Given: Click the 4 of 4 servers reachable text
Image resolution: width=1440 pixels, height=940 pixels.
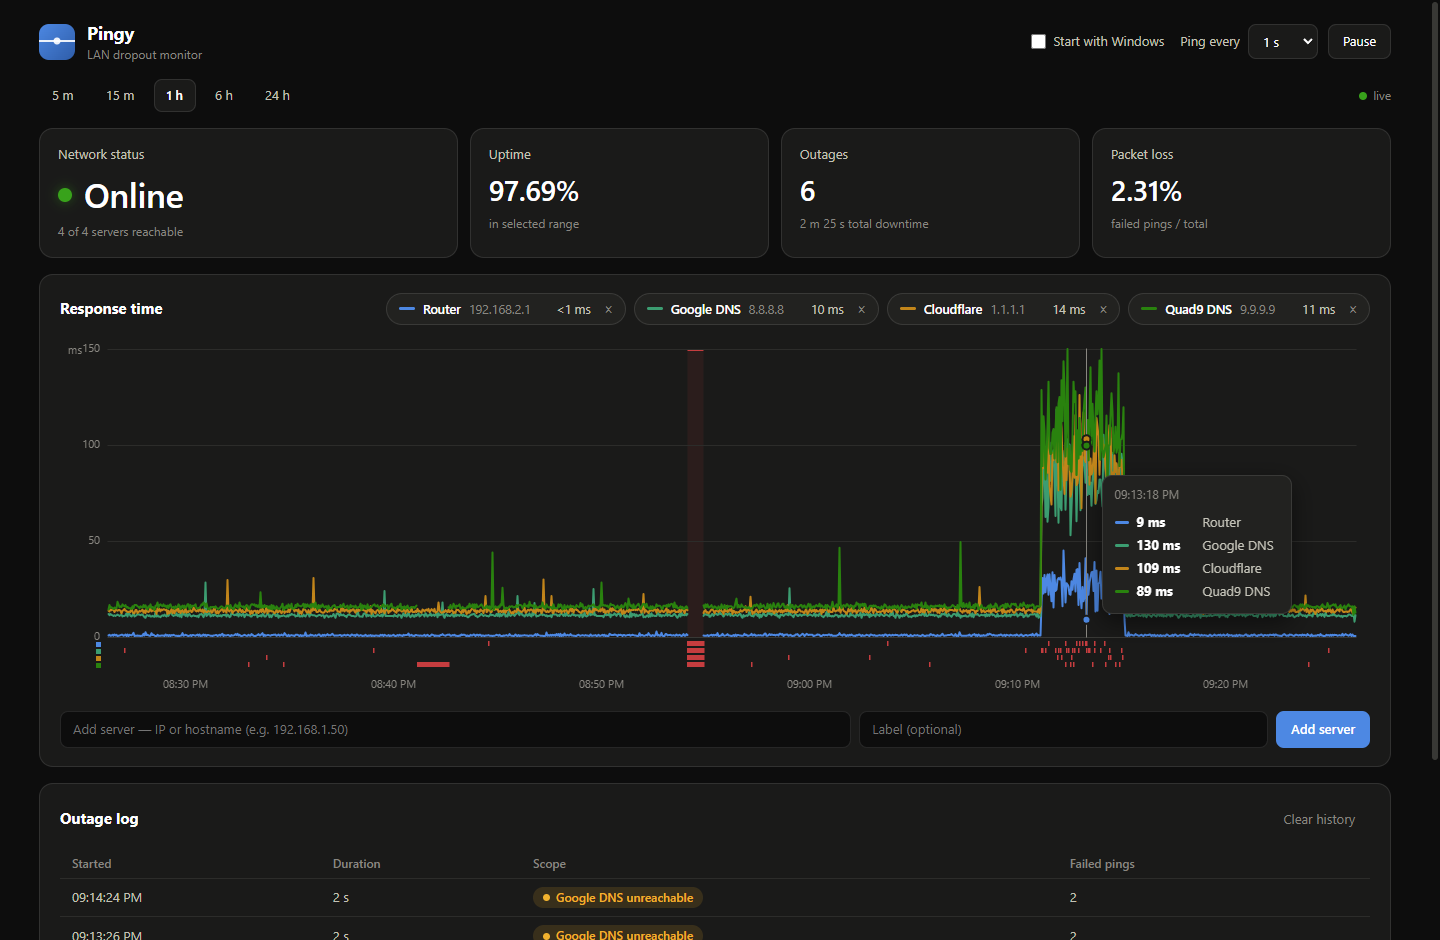Looking at the screenshot, I should tap(120, 232).
